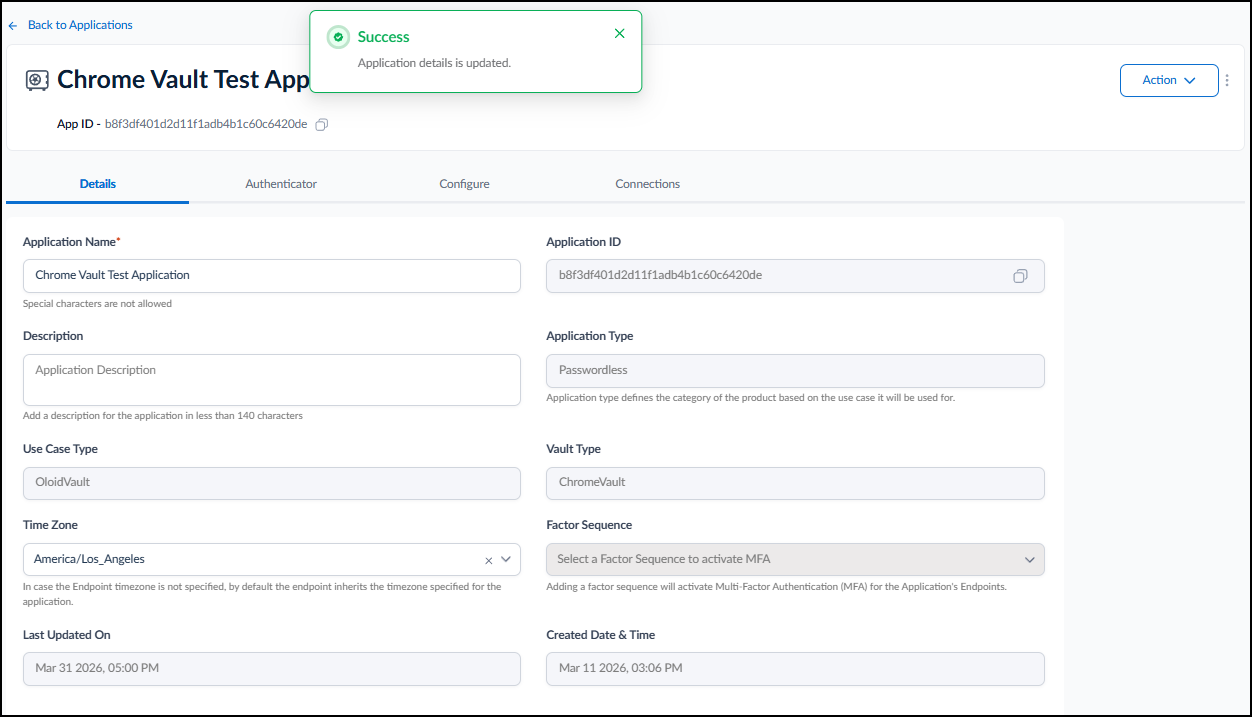Click the Chrome Vault Test App heading
The width and height of the screenshot is (1252, 717).
pos(183,80)
